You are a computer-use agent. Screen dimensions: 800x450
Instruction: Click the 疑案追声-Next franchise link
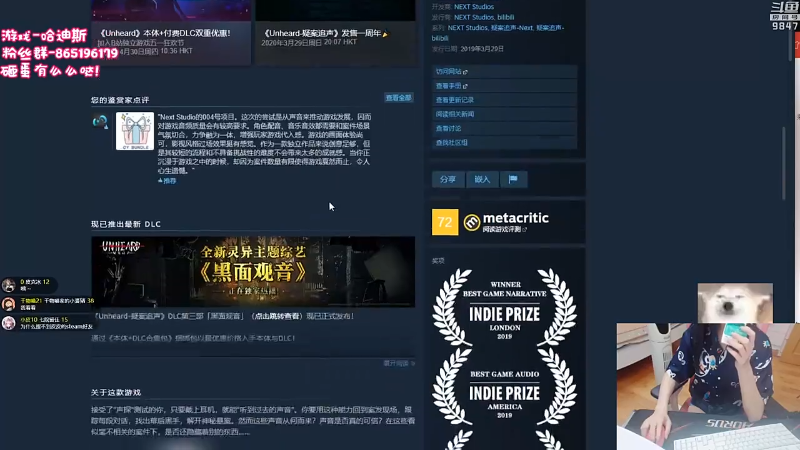512,28
